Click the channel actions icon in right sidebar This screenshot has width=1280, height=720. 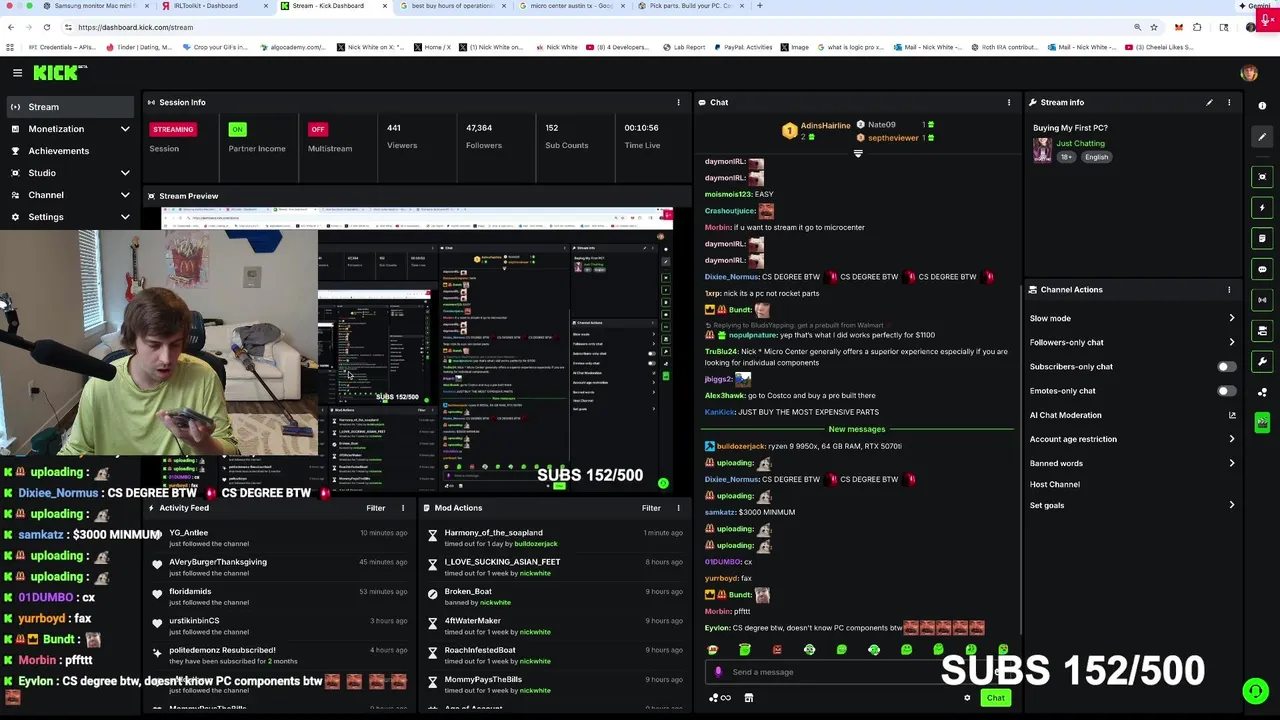pyautogui.click(x=1262, y=331)
